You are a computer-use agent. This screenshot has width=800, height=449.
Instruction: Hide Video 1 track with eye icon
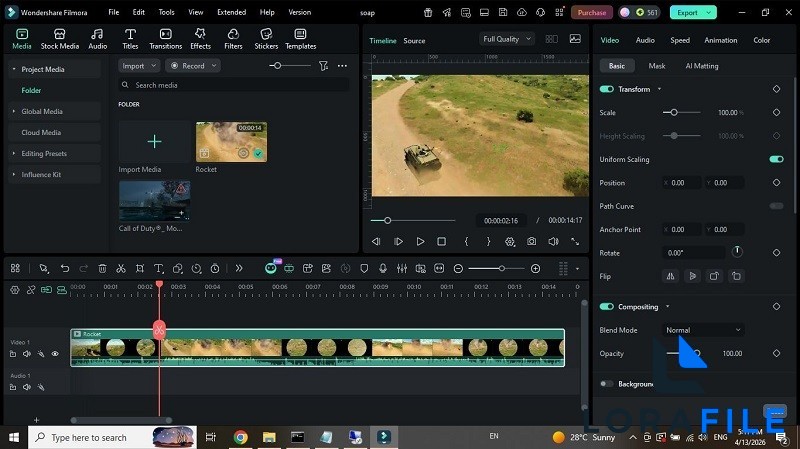(55, 354)
